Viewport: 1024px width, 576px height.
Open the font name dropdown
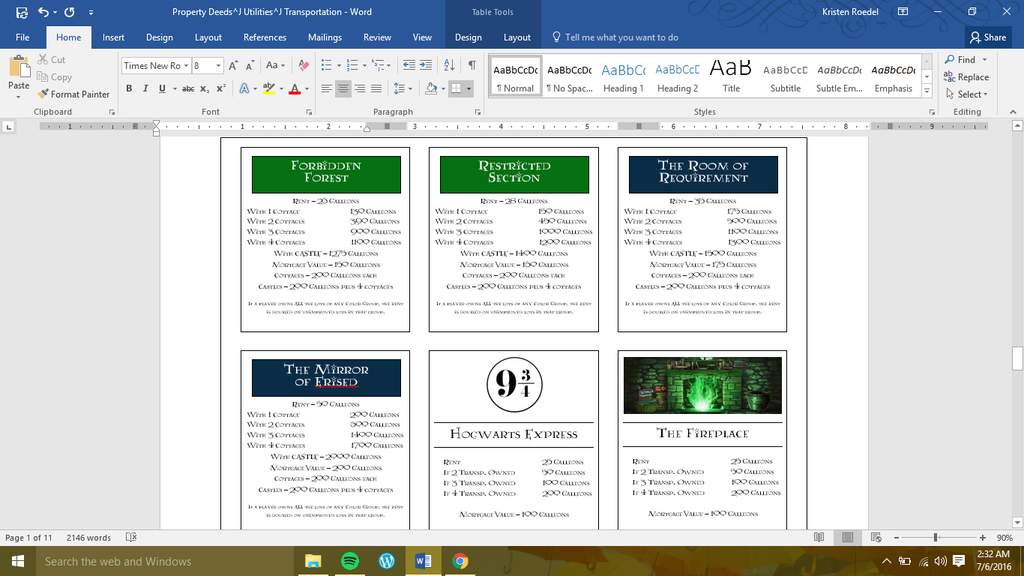185,66
